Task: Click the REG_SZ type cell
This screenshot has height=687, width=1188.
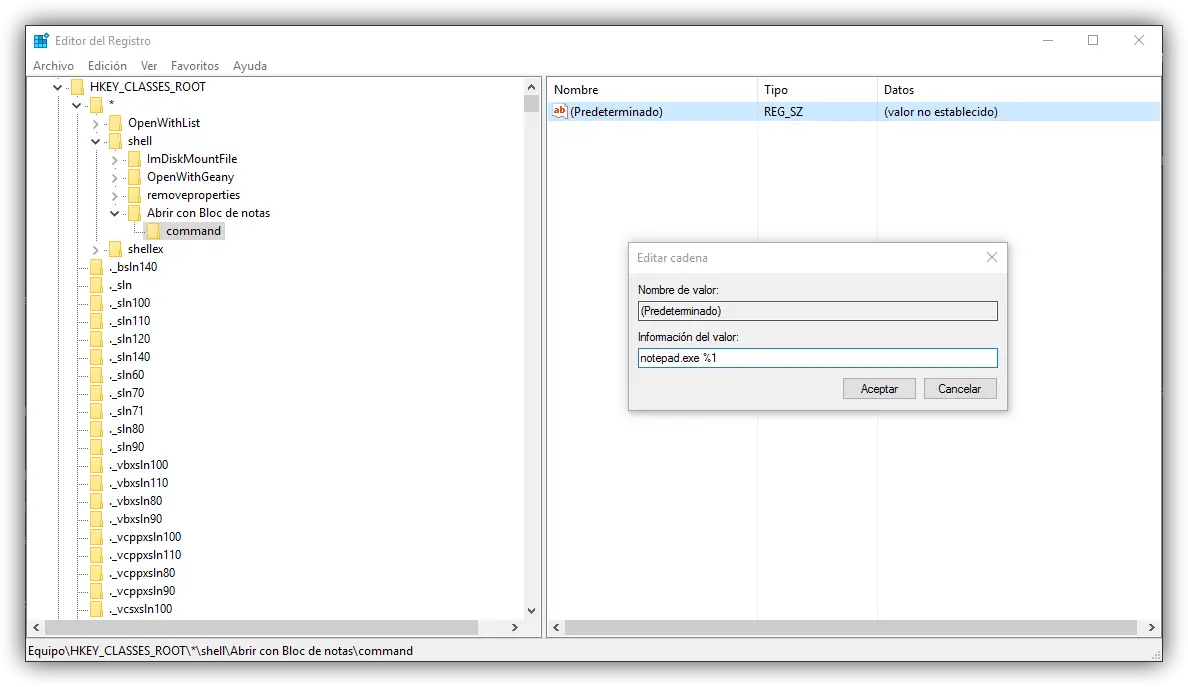Action: point(783,111)
